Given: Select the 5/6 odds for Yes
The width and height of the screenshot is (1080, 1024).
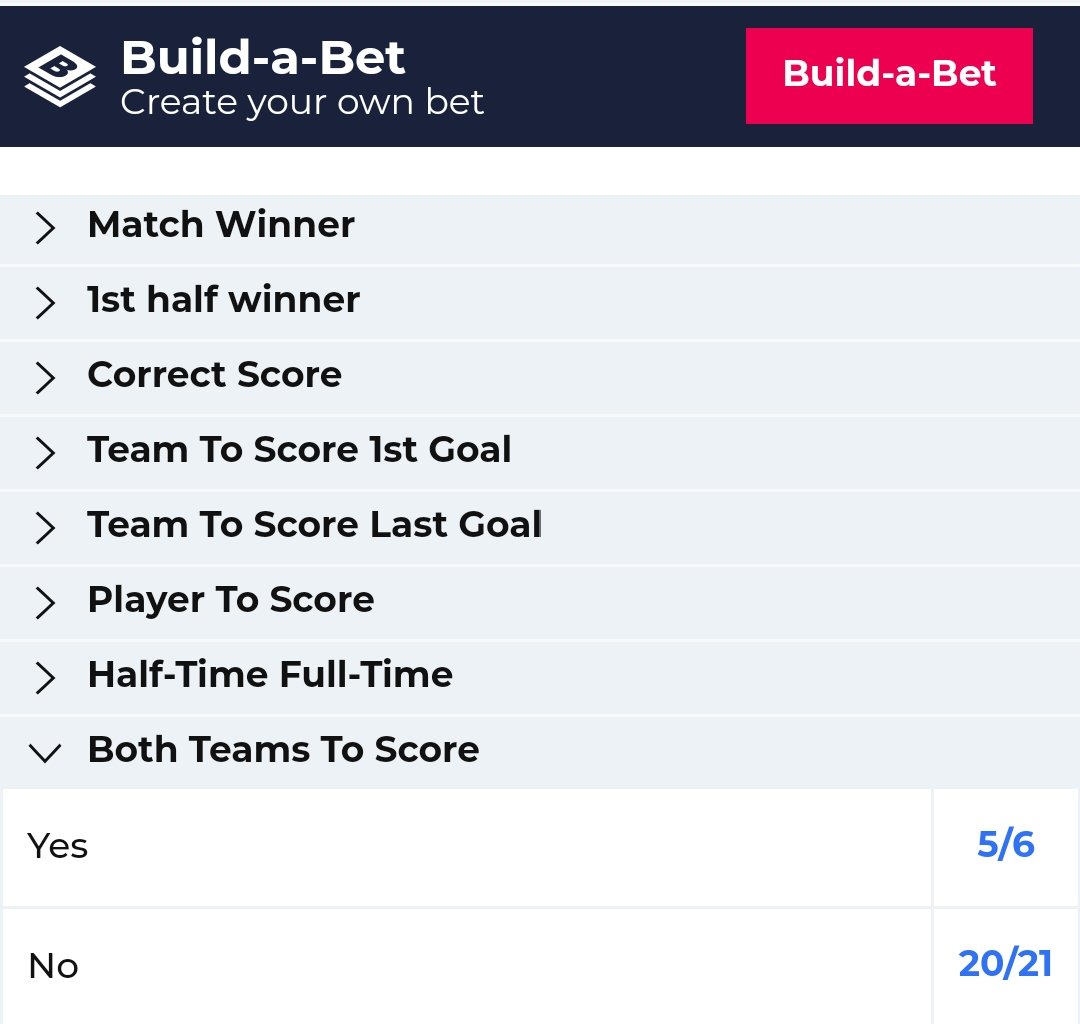Looking at the screenshot, I should pos(1005,846).
